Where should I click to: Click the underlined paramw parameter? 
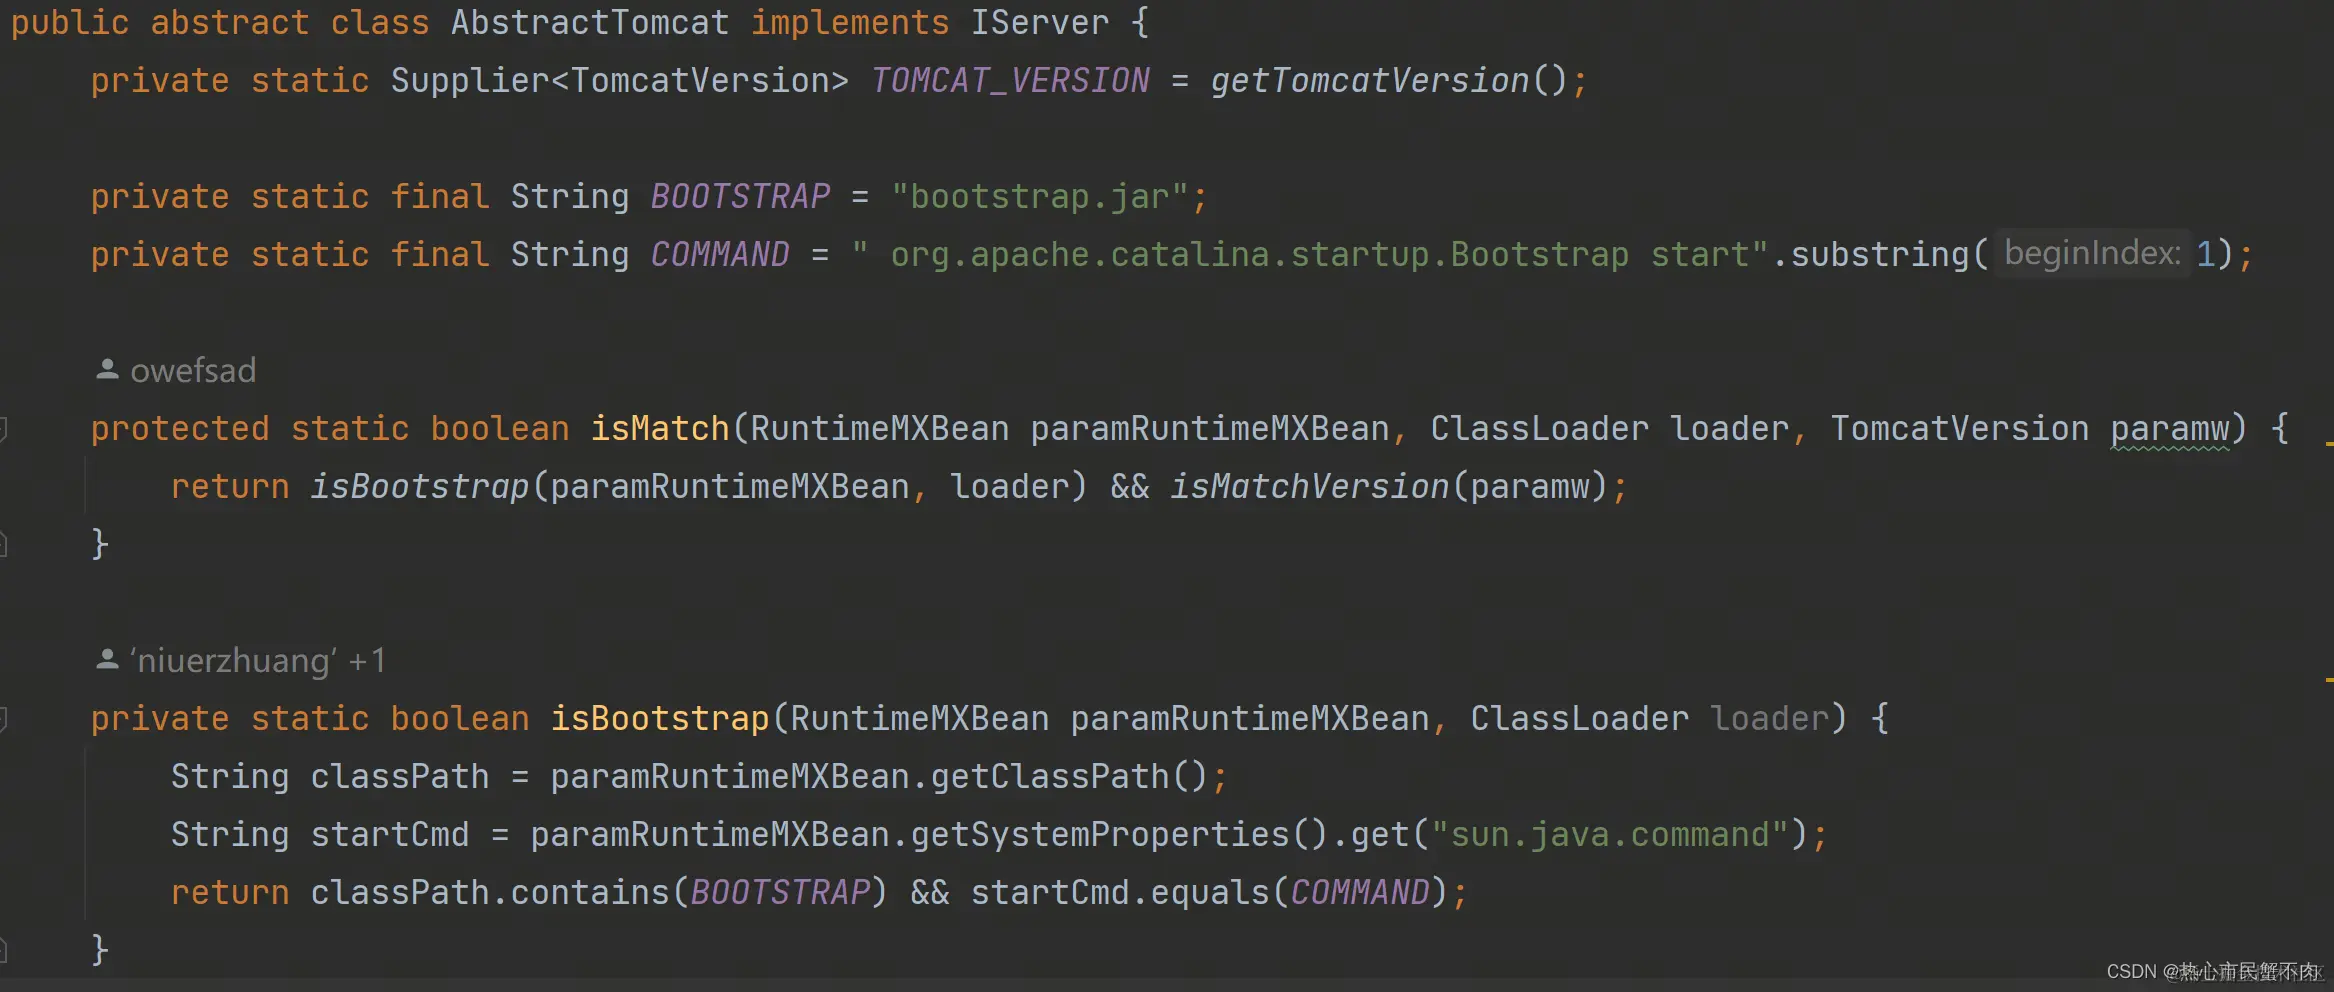[x=2170, y=430]
